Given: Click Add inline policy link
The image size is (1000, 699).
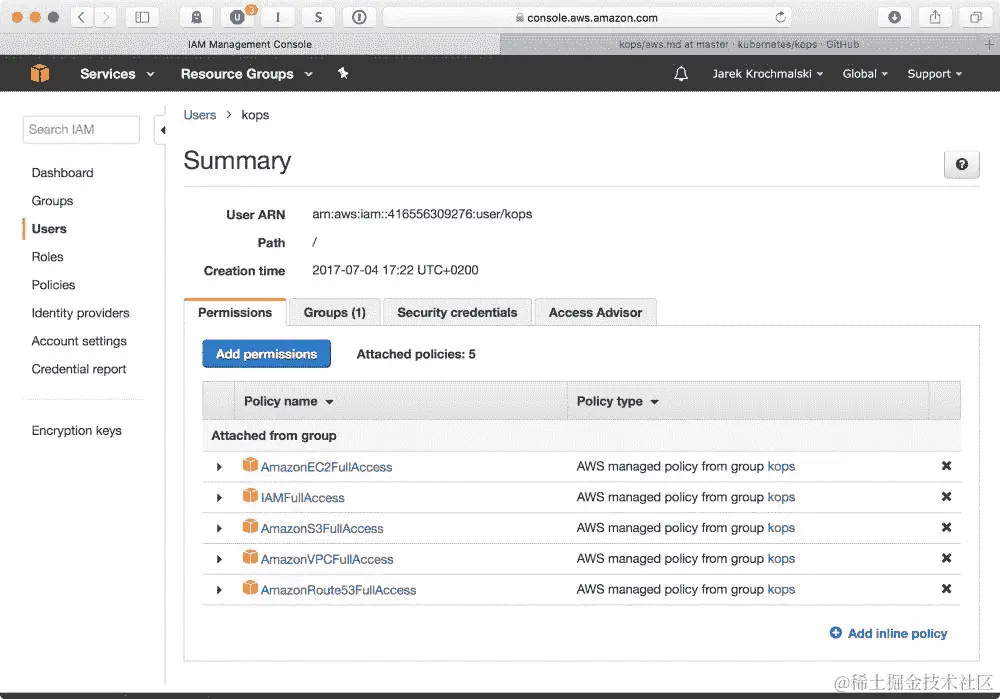Looking at the screenshot, I should 897,633.
